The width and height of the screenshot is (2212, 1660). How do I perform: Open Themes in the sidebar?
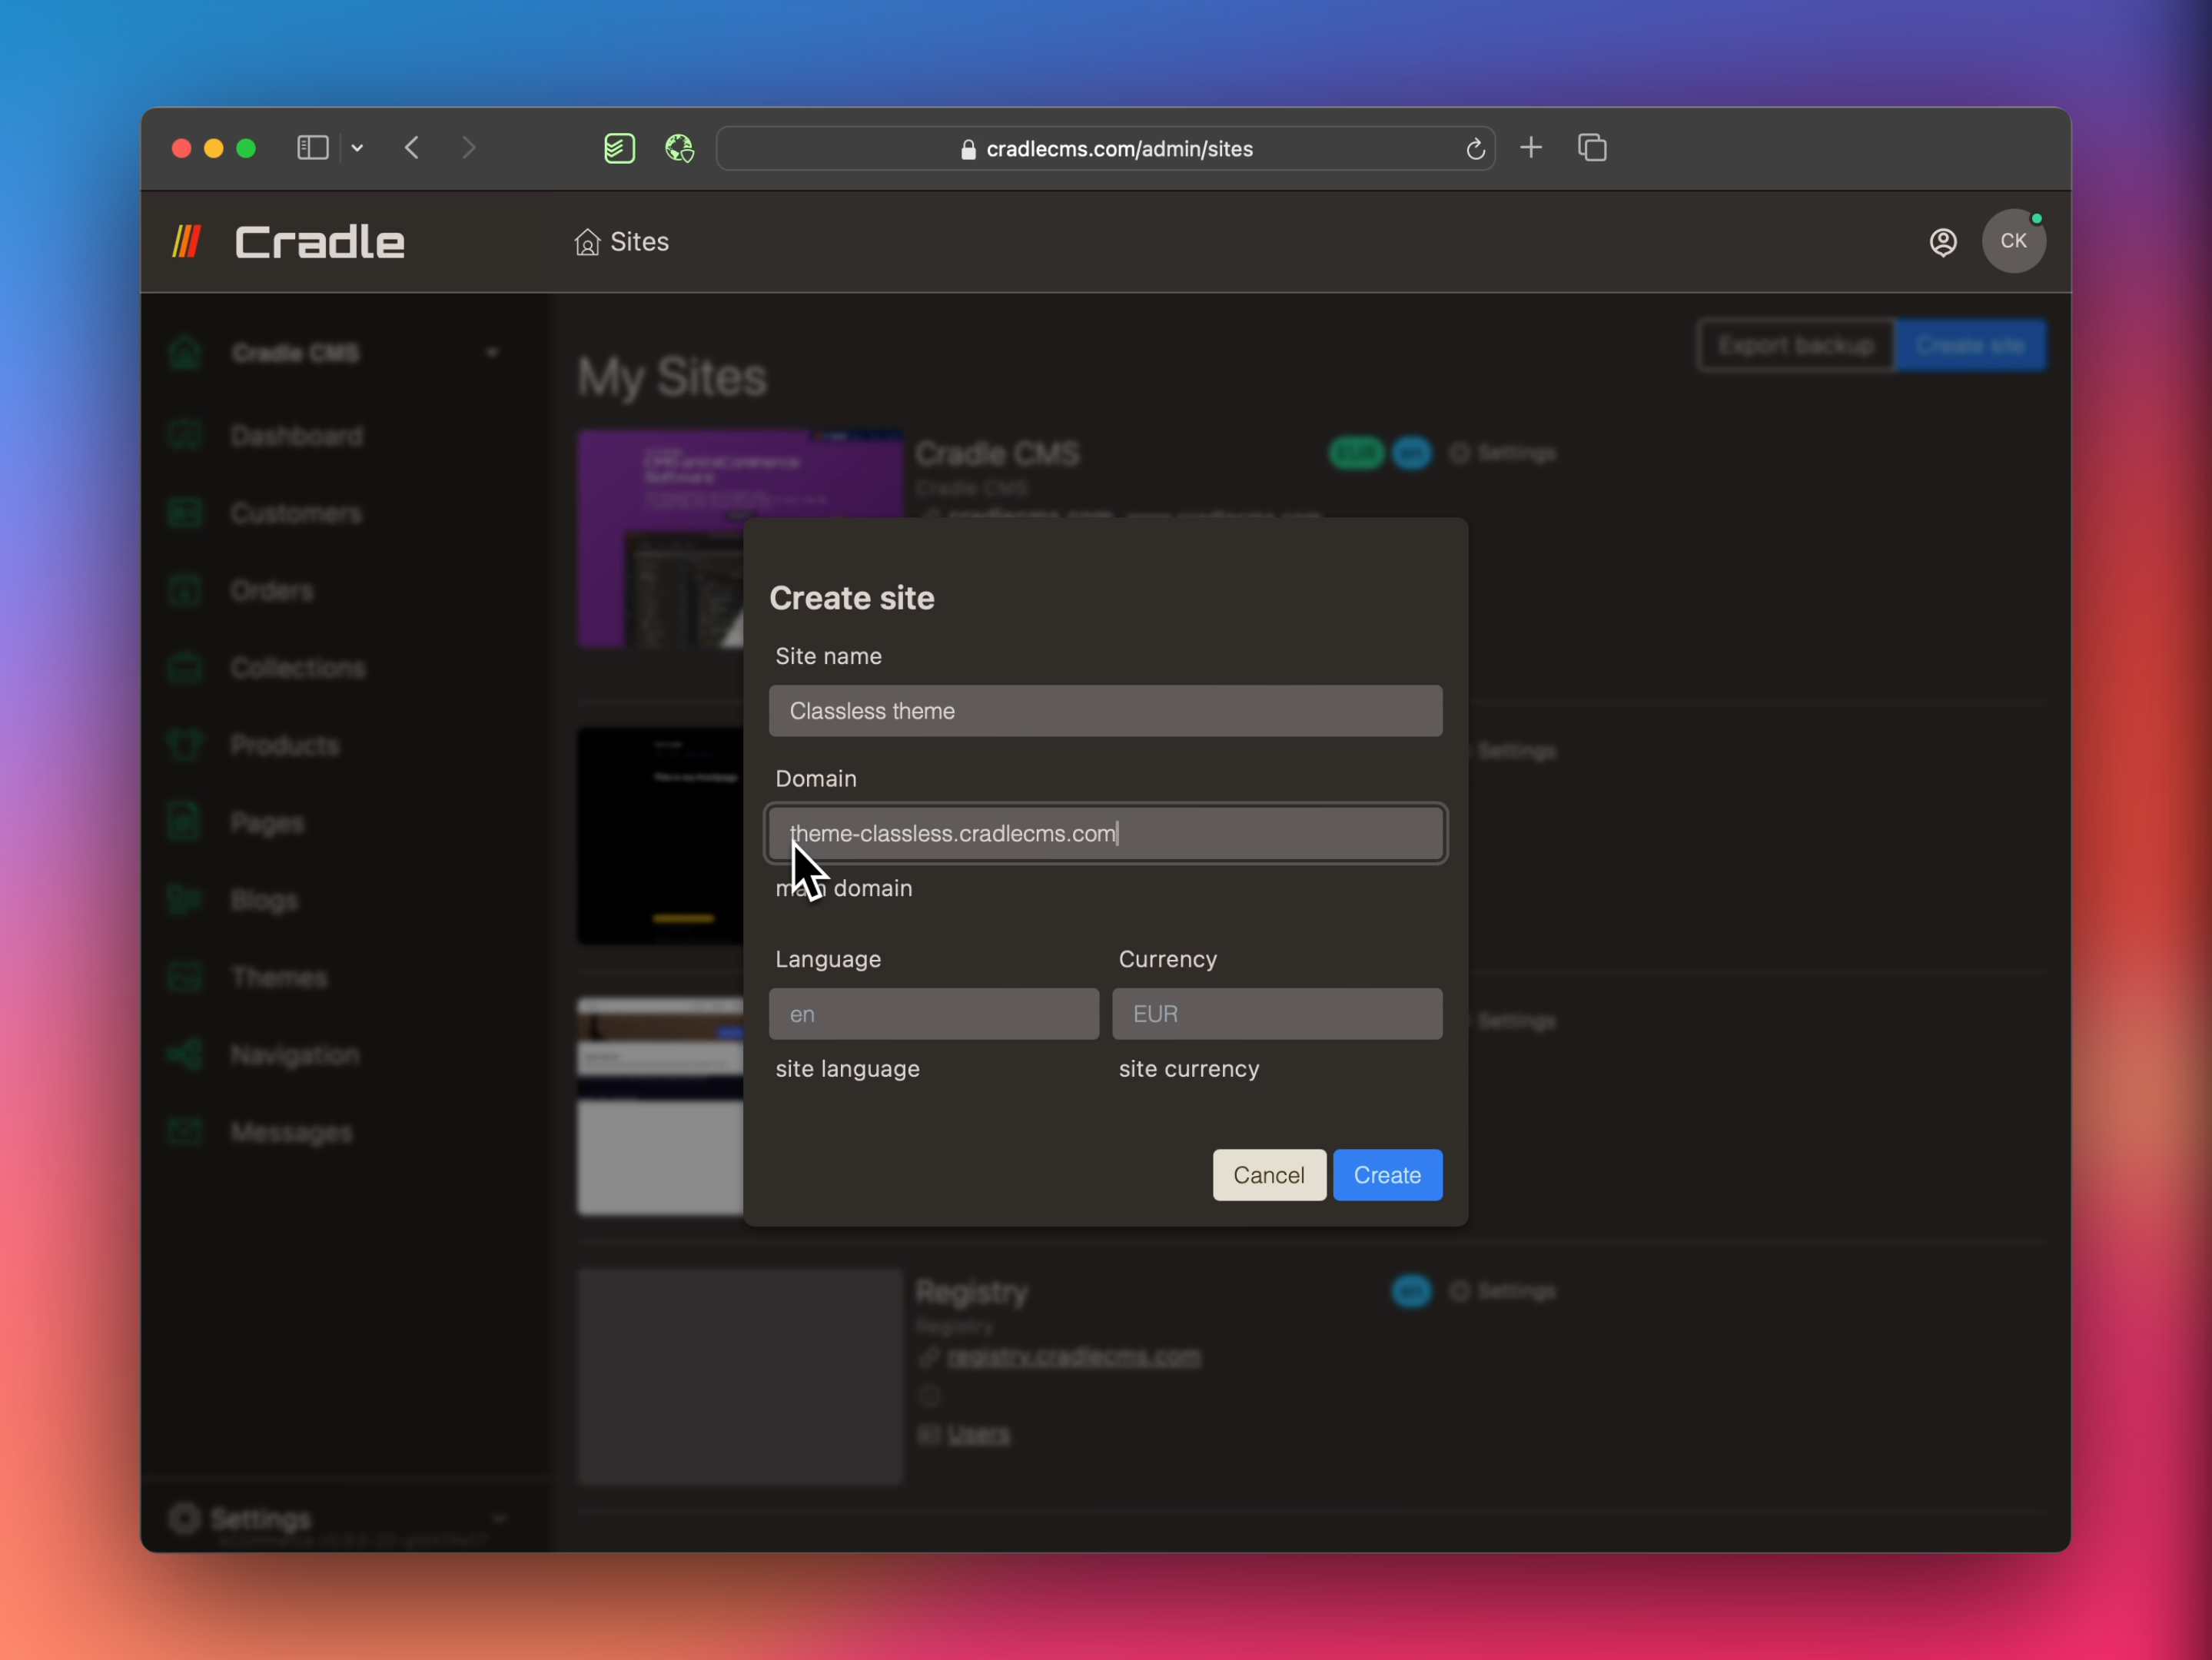pos(279,978)
